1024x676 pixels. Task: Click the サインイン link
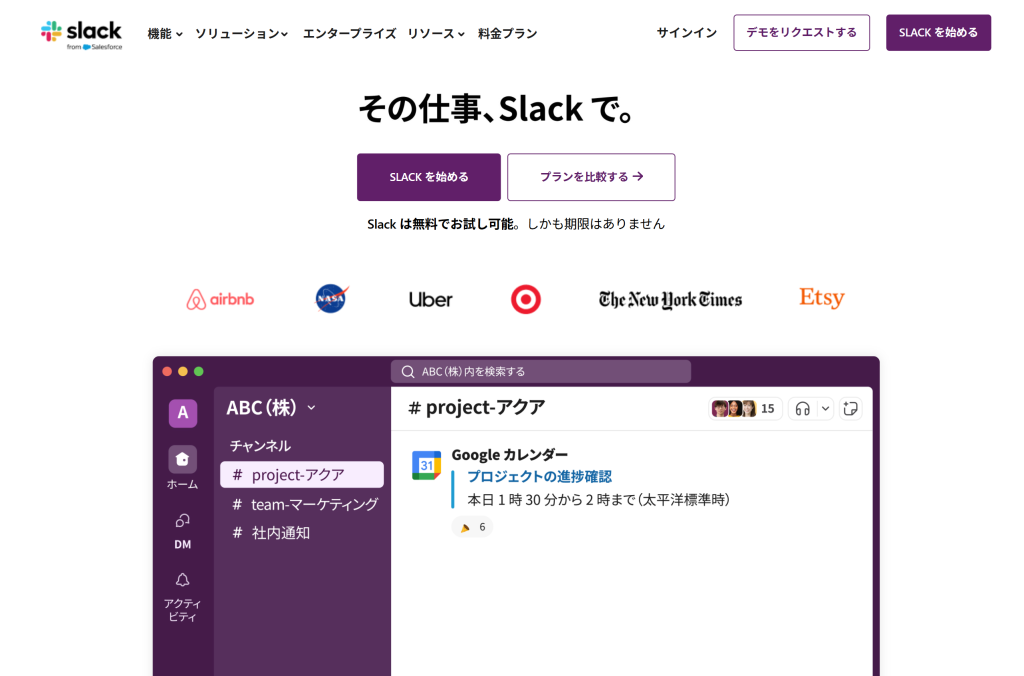pyautogui.click(x=686, y=33)
